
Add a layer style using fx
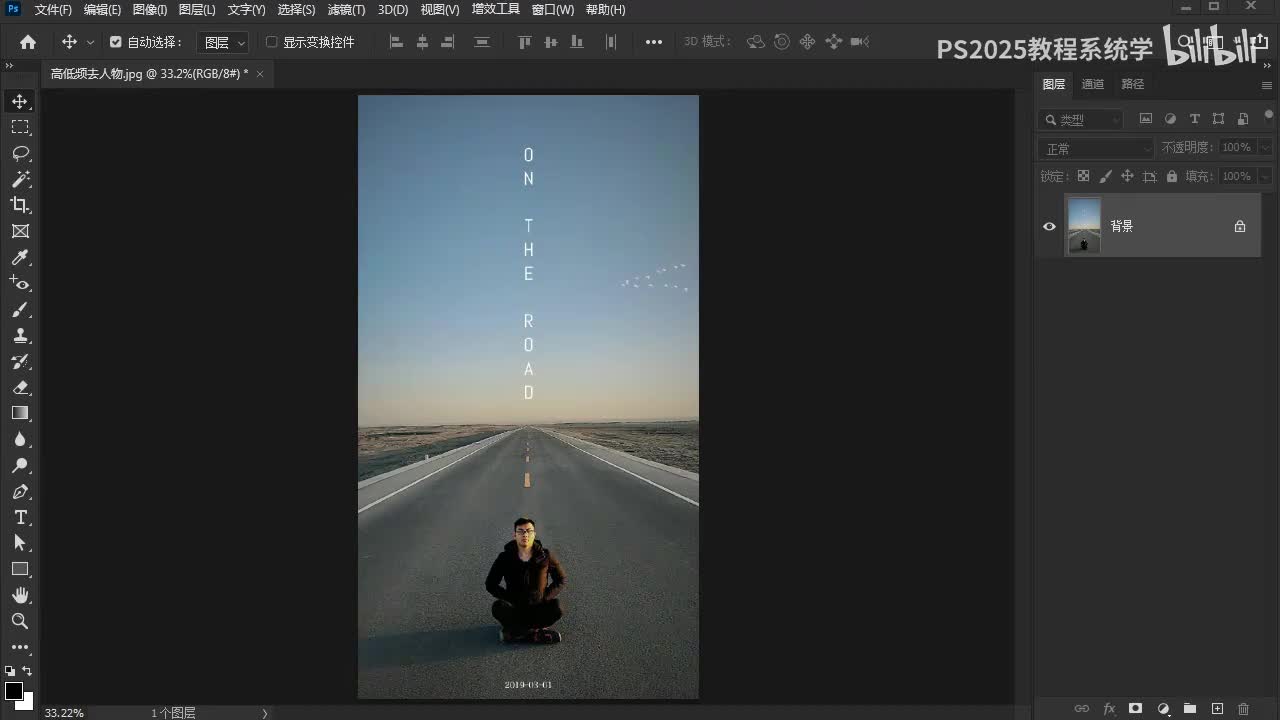coord(1109,708)
